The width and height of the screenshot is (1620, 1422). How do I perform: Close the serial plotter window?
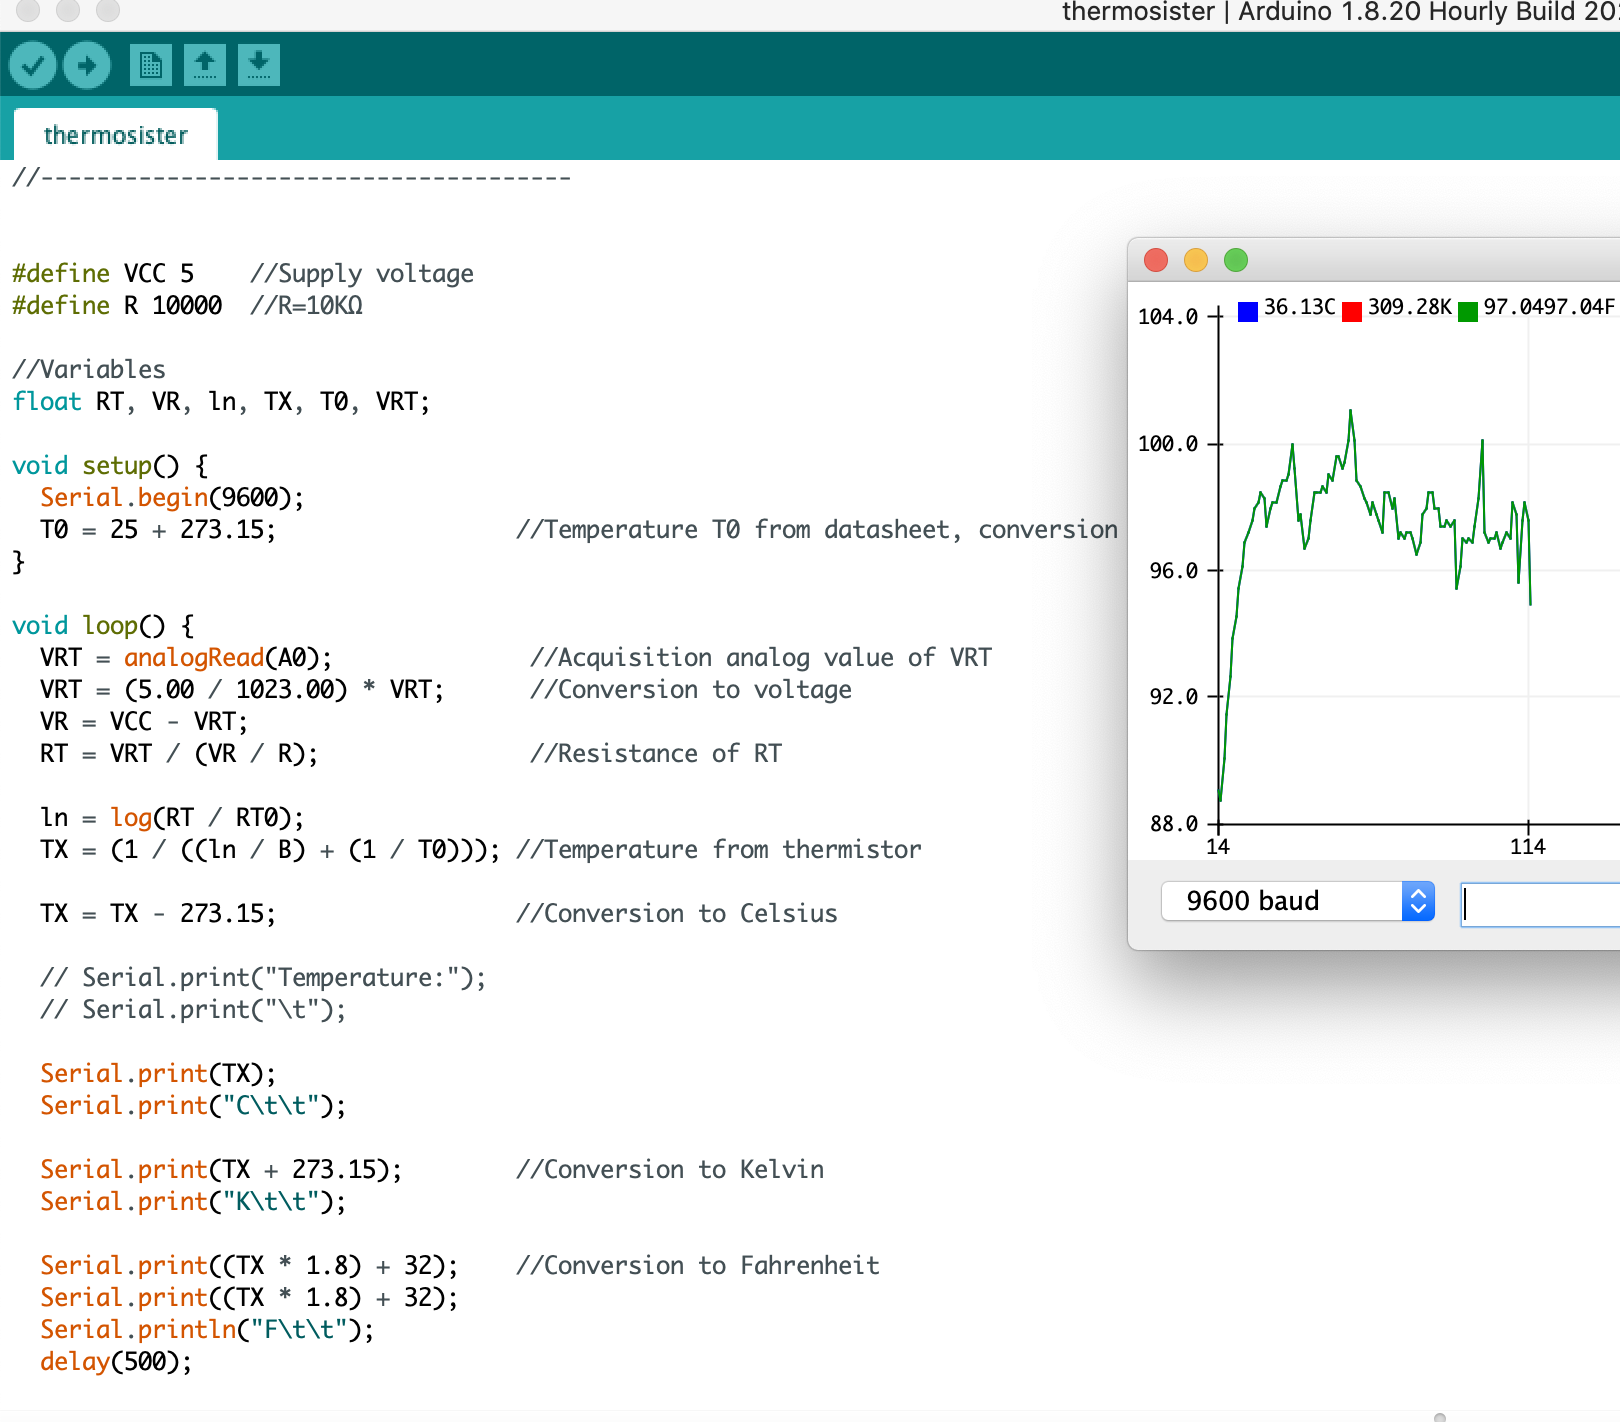(x=1156, y=260)
